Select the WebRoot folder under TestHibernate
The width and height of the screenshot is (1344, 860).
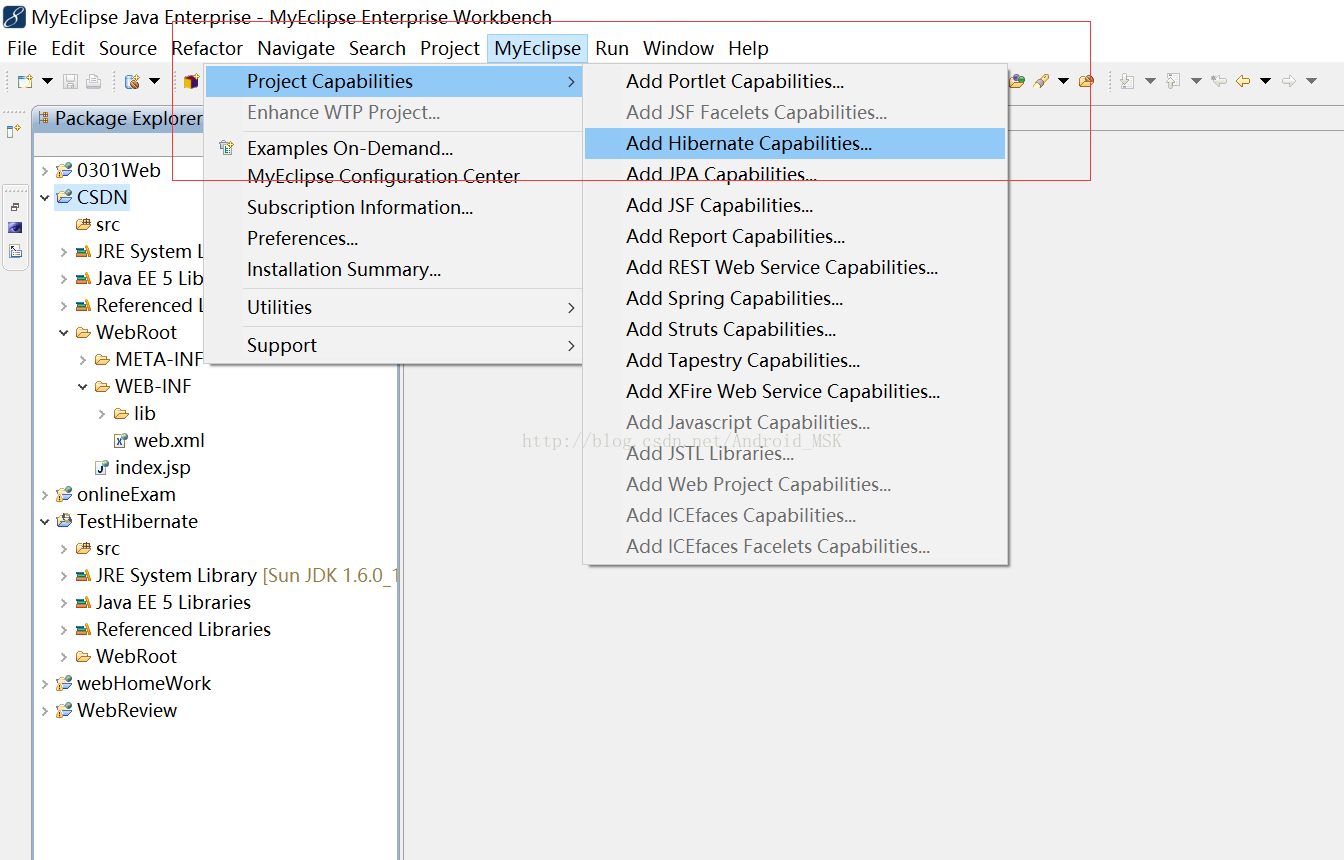[126, 656]
